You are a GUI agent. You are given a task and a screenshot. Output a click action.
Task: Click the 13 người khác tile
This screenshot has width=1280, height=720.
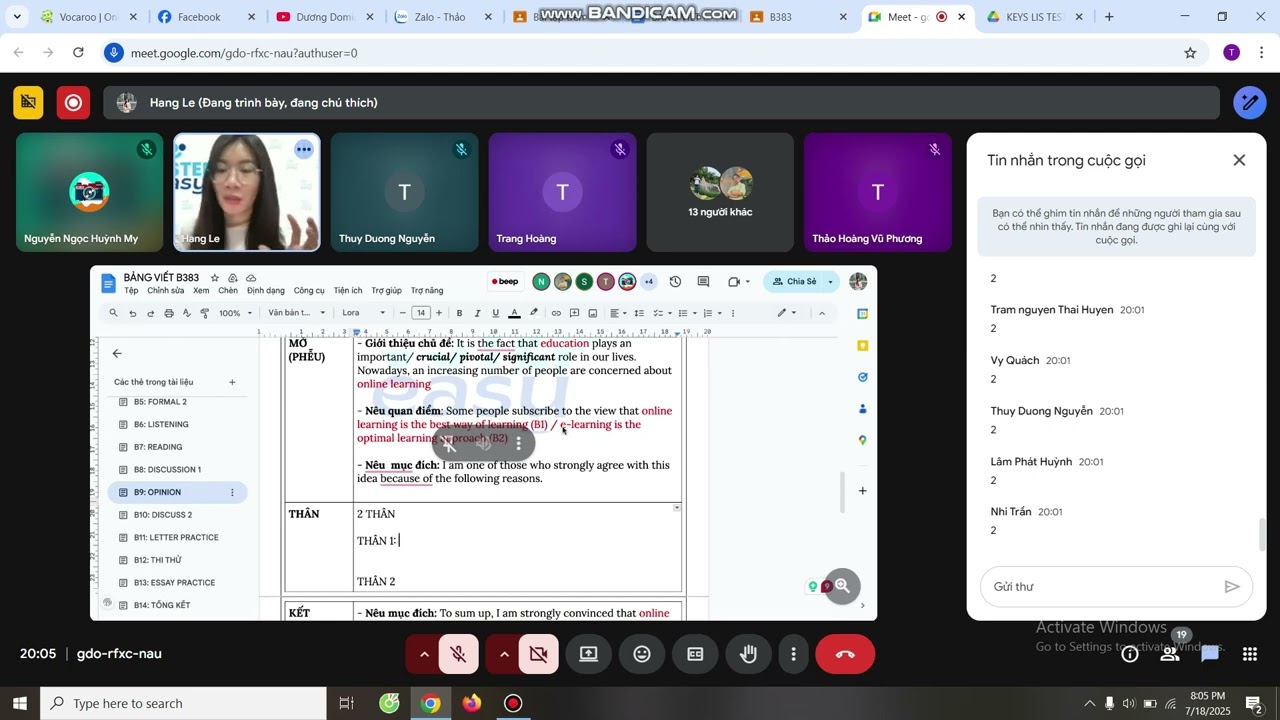720,192
